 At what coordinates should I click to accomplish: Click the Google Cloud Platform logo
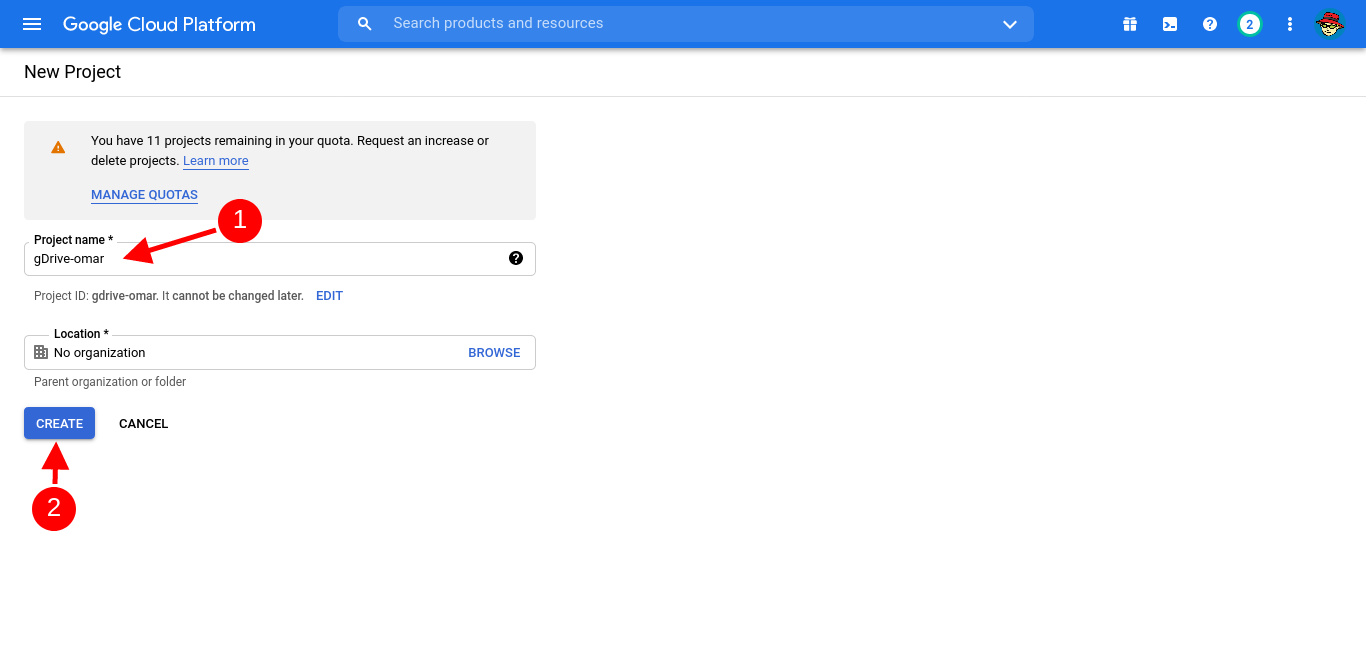point(159,24)
